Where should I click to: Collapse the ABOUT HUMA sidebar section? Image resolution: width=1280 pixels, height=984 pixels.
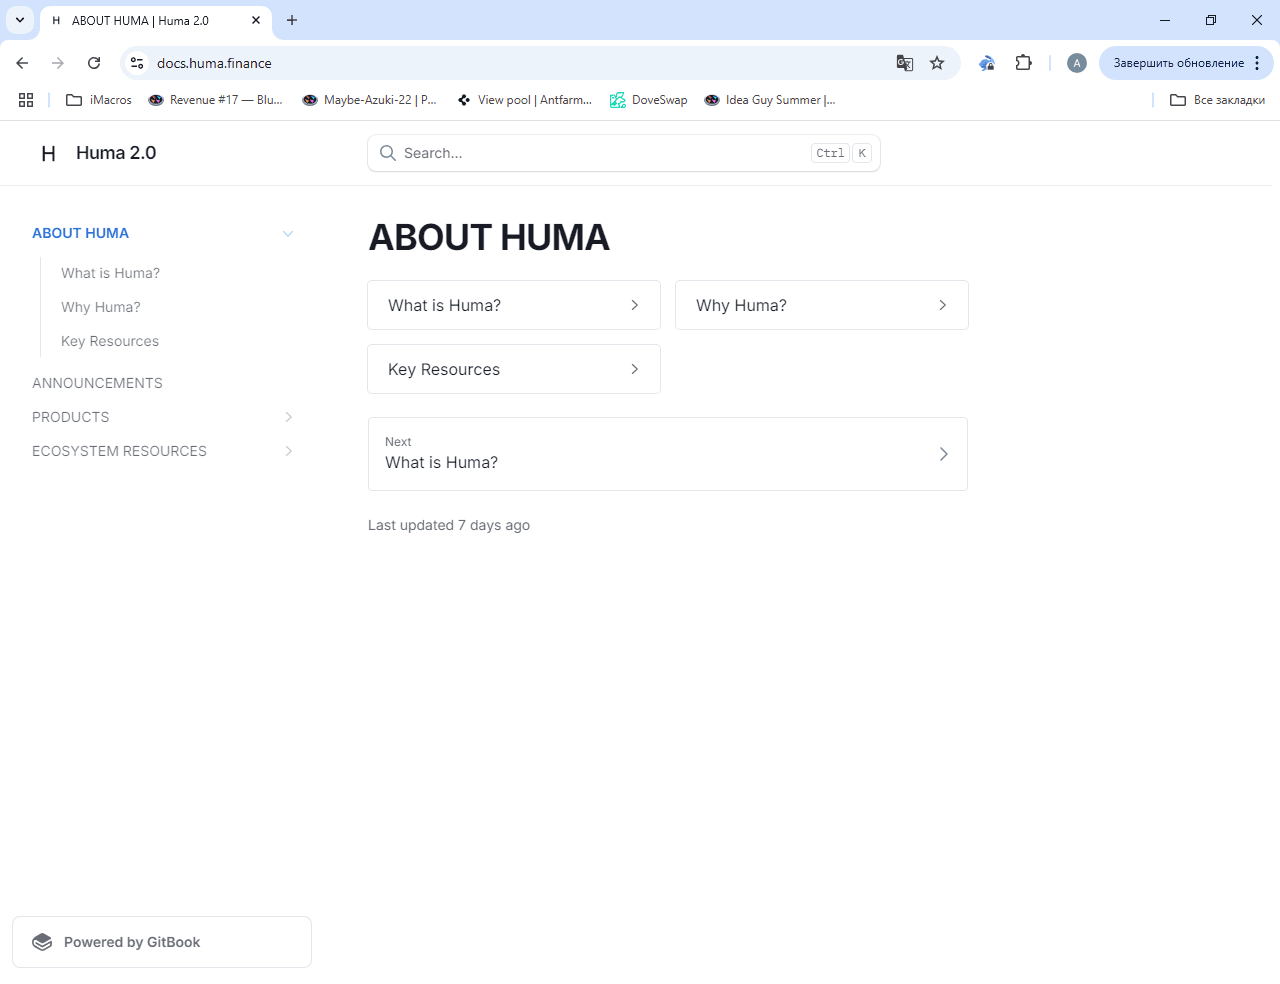[x=288, y=233]
